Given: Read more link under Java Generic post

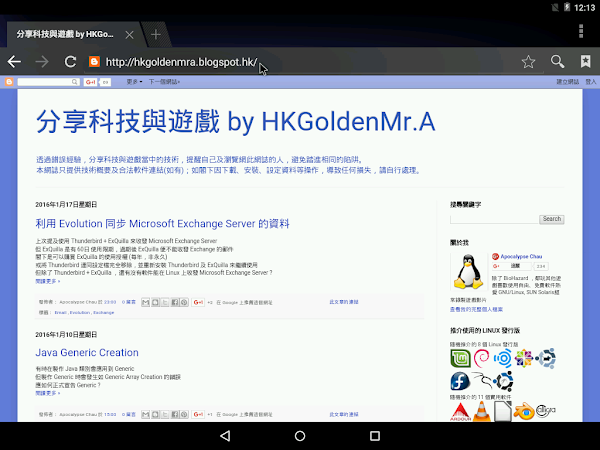Looking at the screenshot, I should (x=47, y=393).
